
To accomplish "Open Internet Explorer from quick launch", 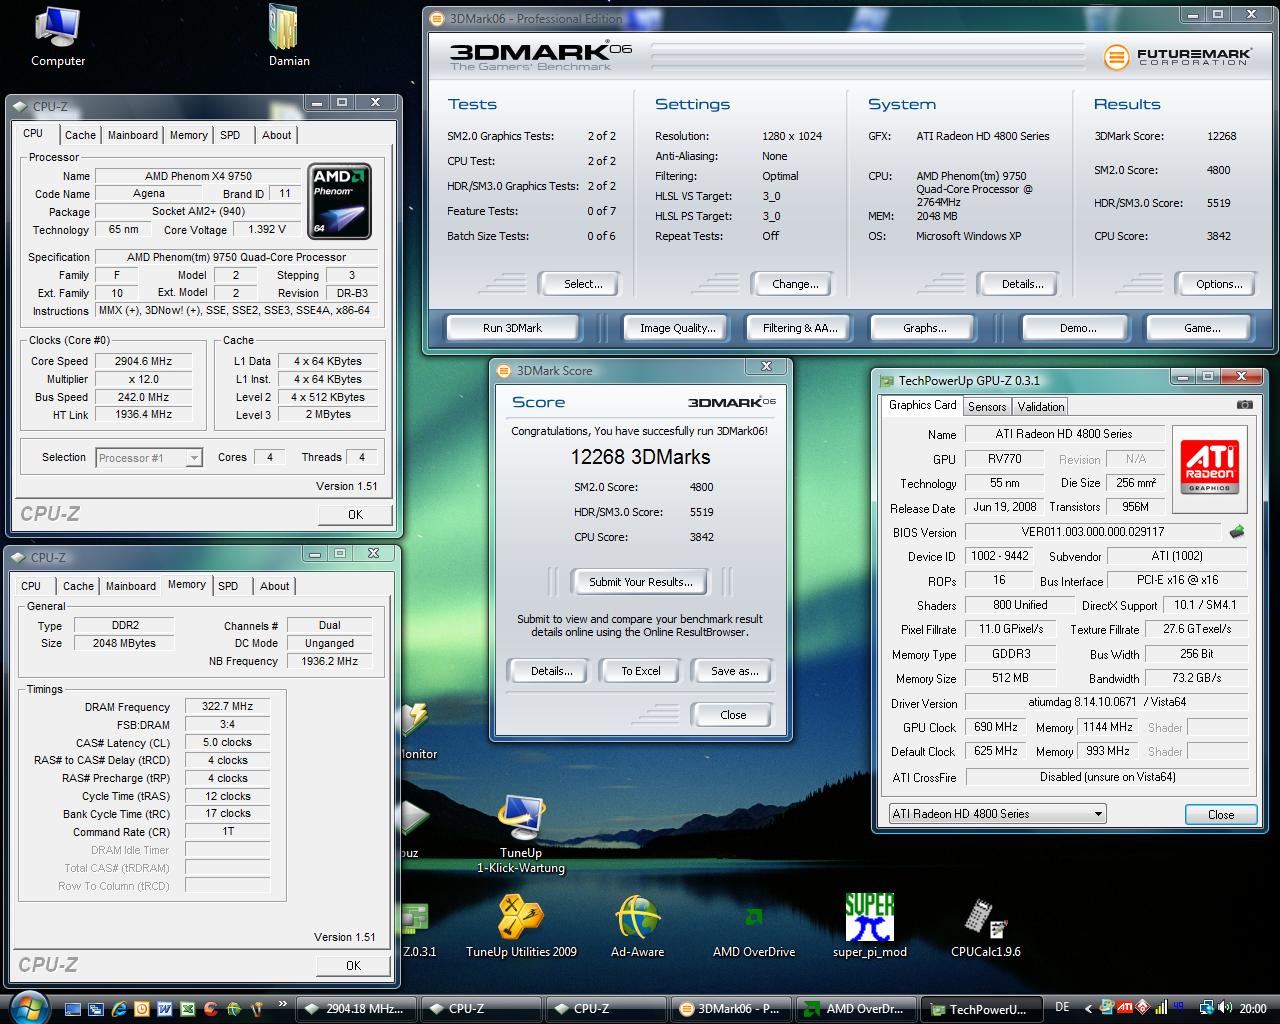I will (120, 1008).
